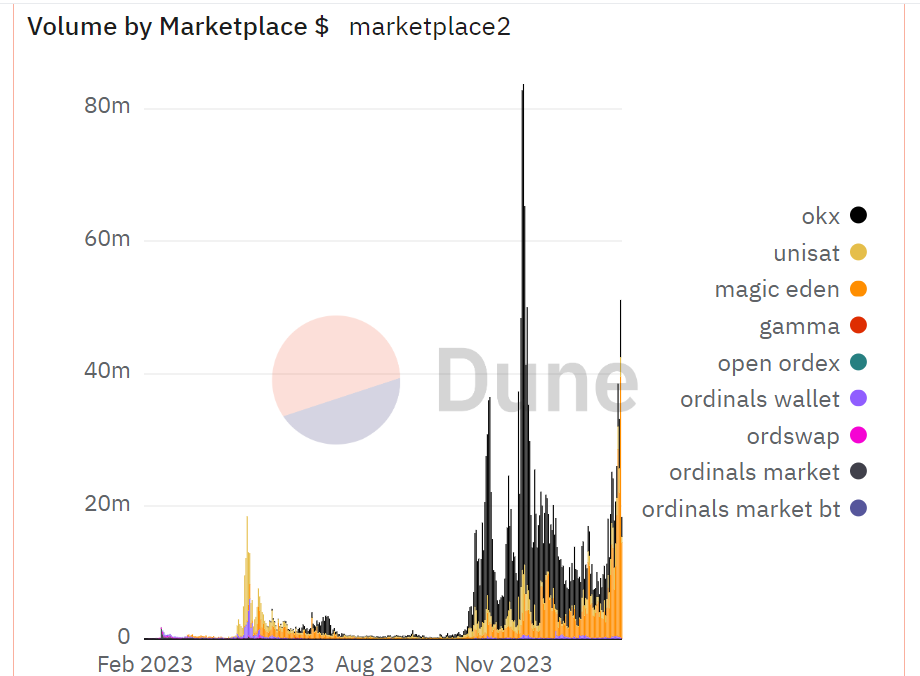Toggle the magic eden legend entry
This screenshot has height=676, width=920.
click(790, 289)
